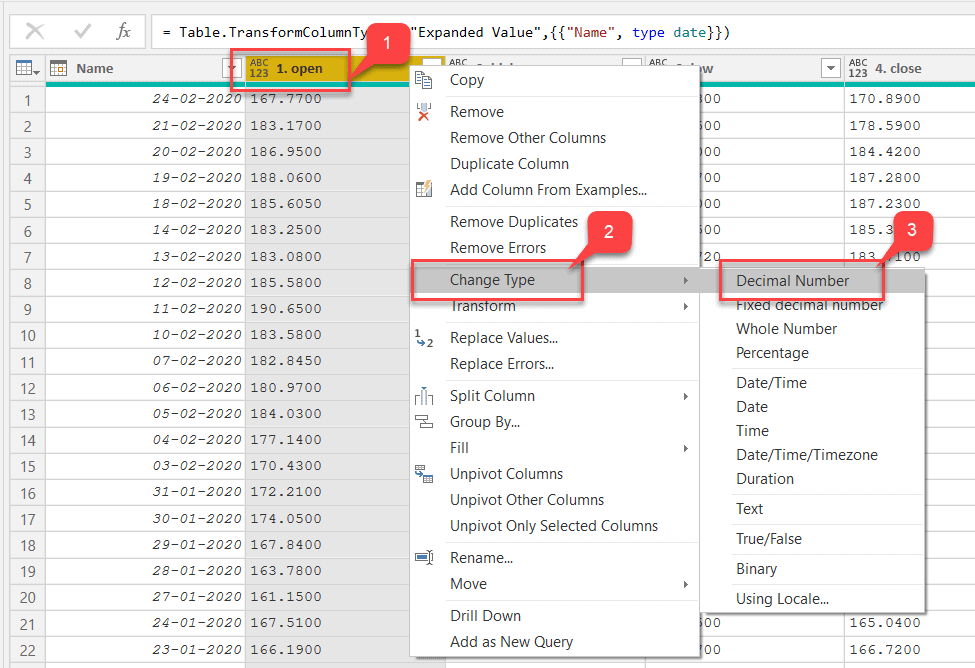The image size is (975, 668).
Task: Confirm the formula with the checkmark icon
Action: tap(82, 31)
